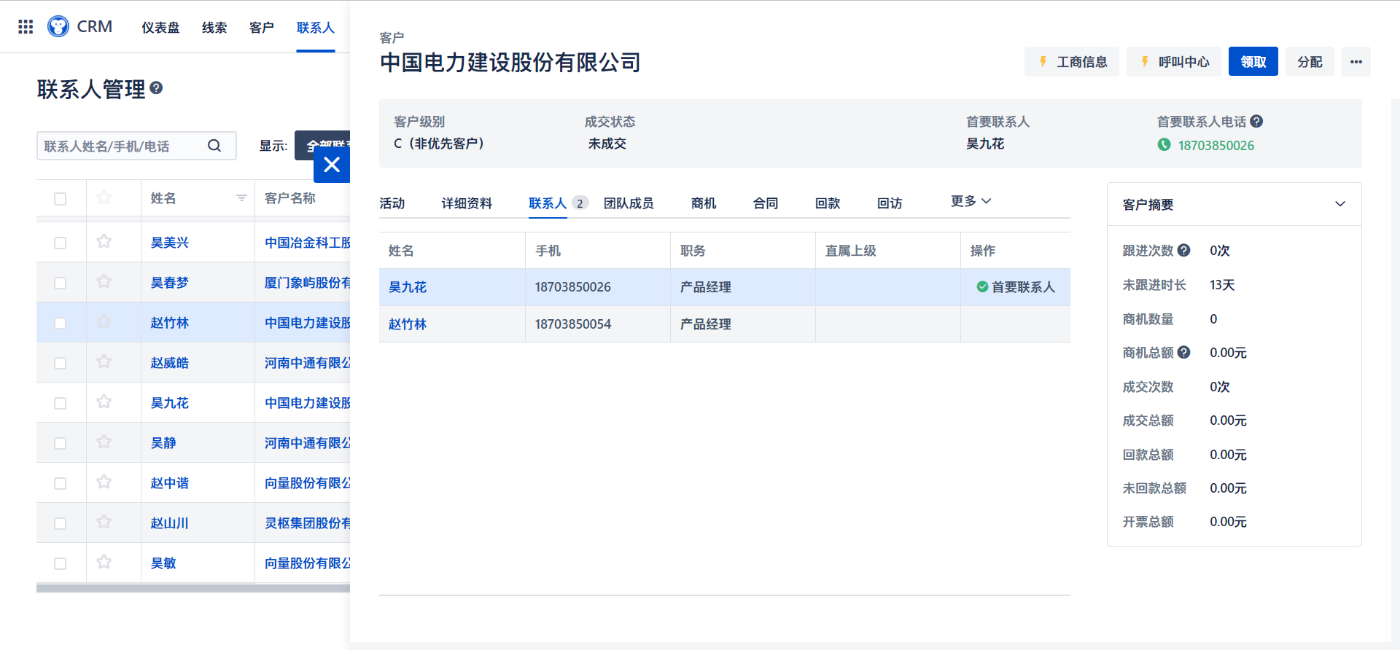Click the help icon beside 联系人管理
The width and height of the screenshot is (1400, 650).
pyautogui.click(x=156, y=89)
